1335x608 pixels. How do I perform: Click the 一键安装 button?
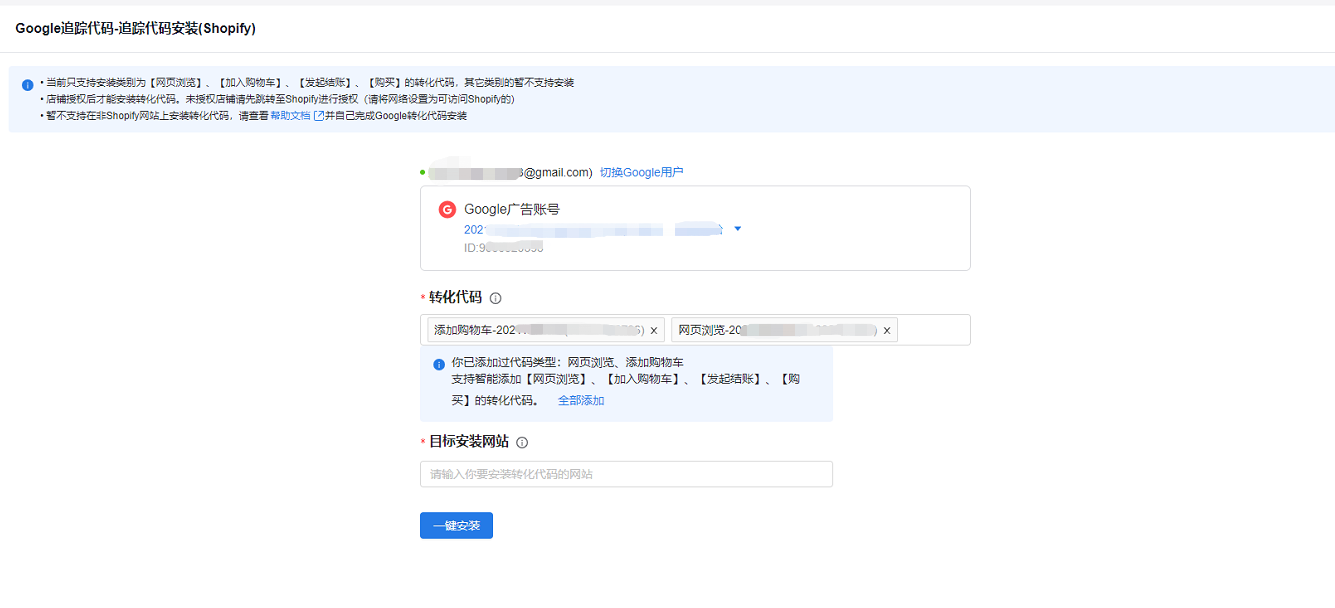coord(456,525)
